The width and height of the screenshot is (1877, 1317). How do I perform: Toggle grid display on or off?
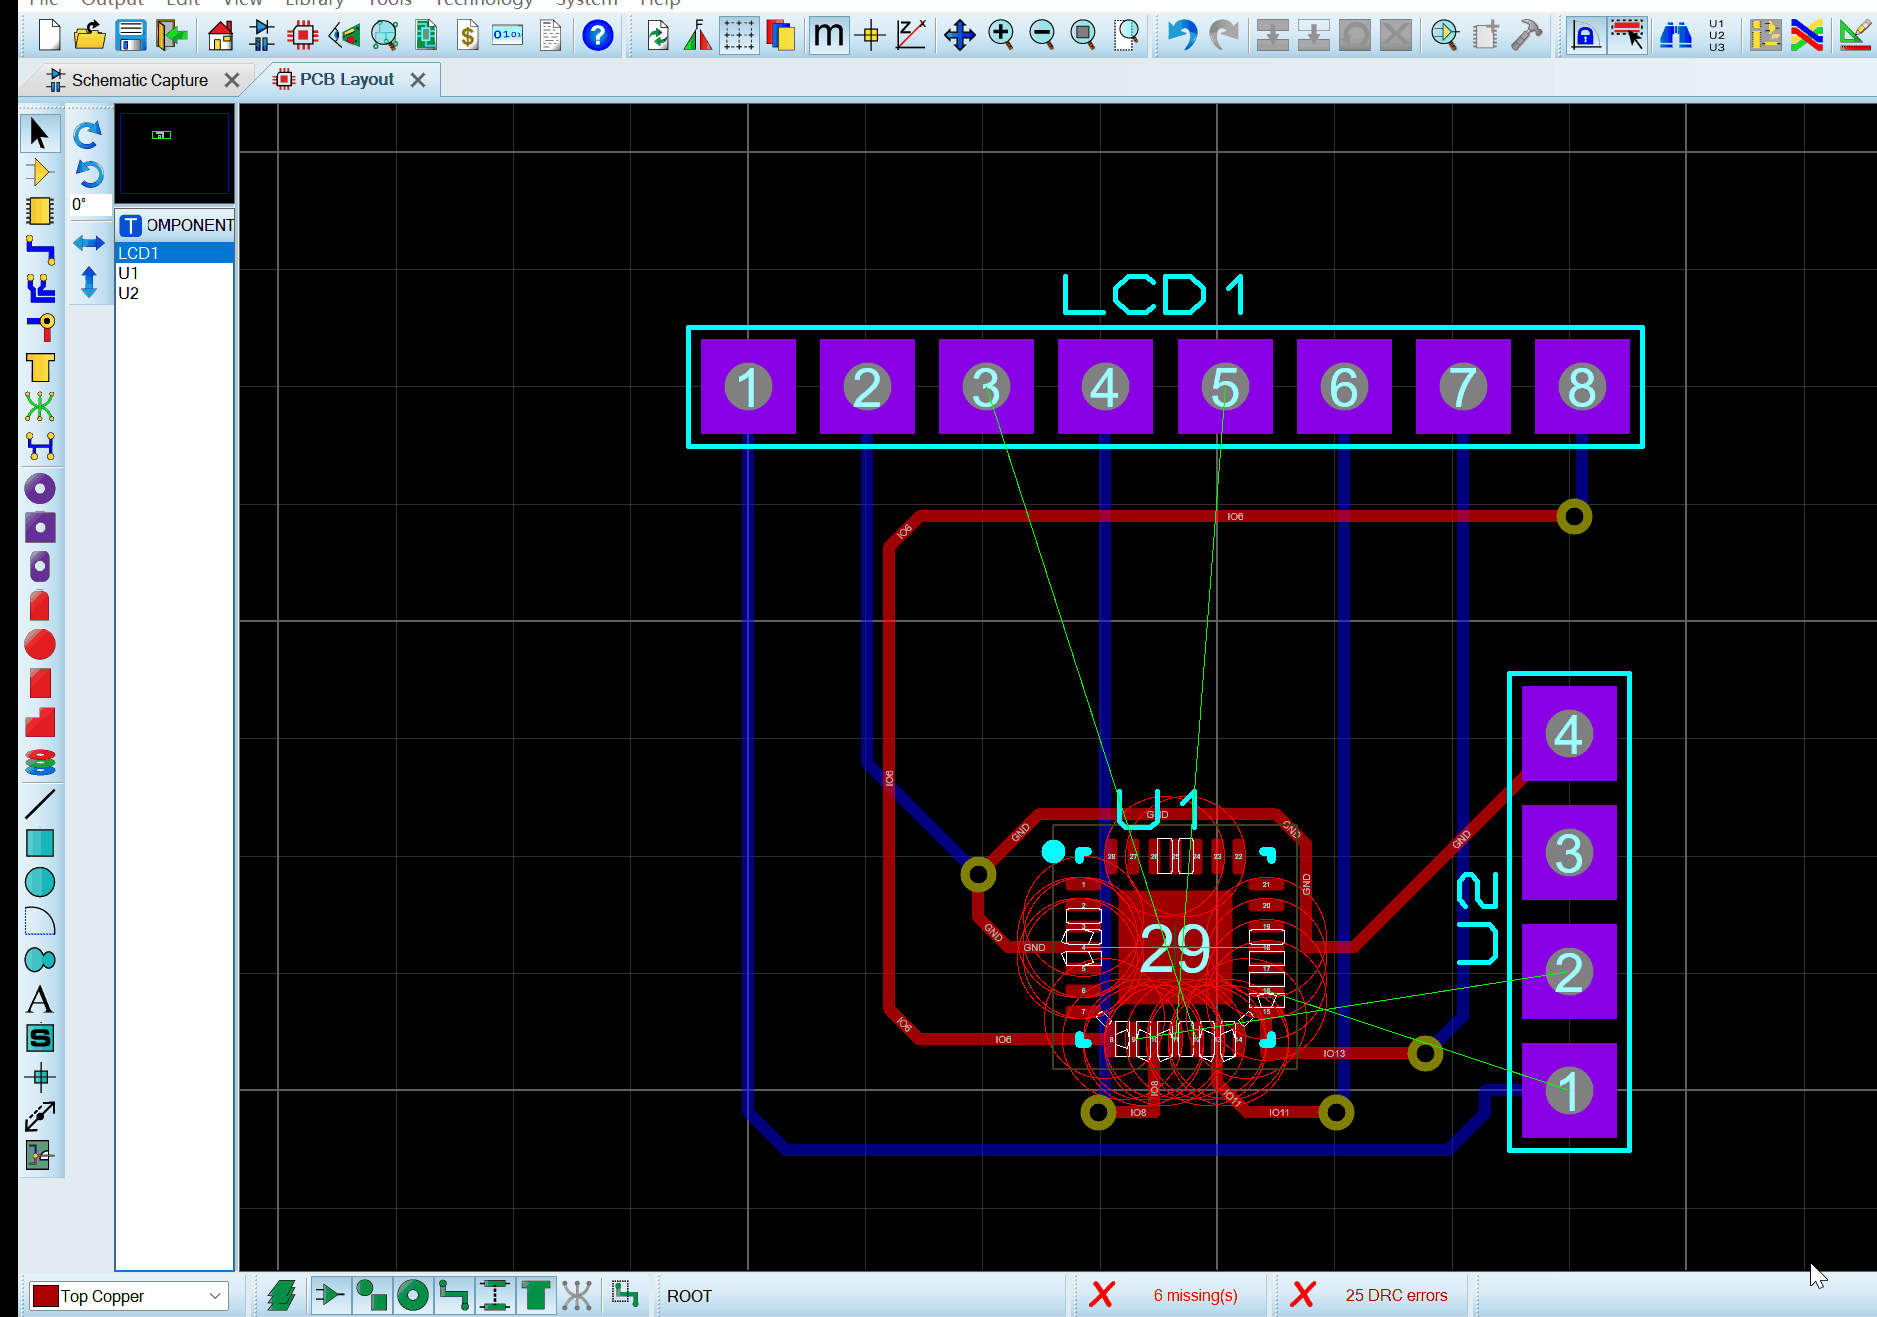pos(739,35)
